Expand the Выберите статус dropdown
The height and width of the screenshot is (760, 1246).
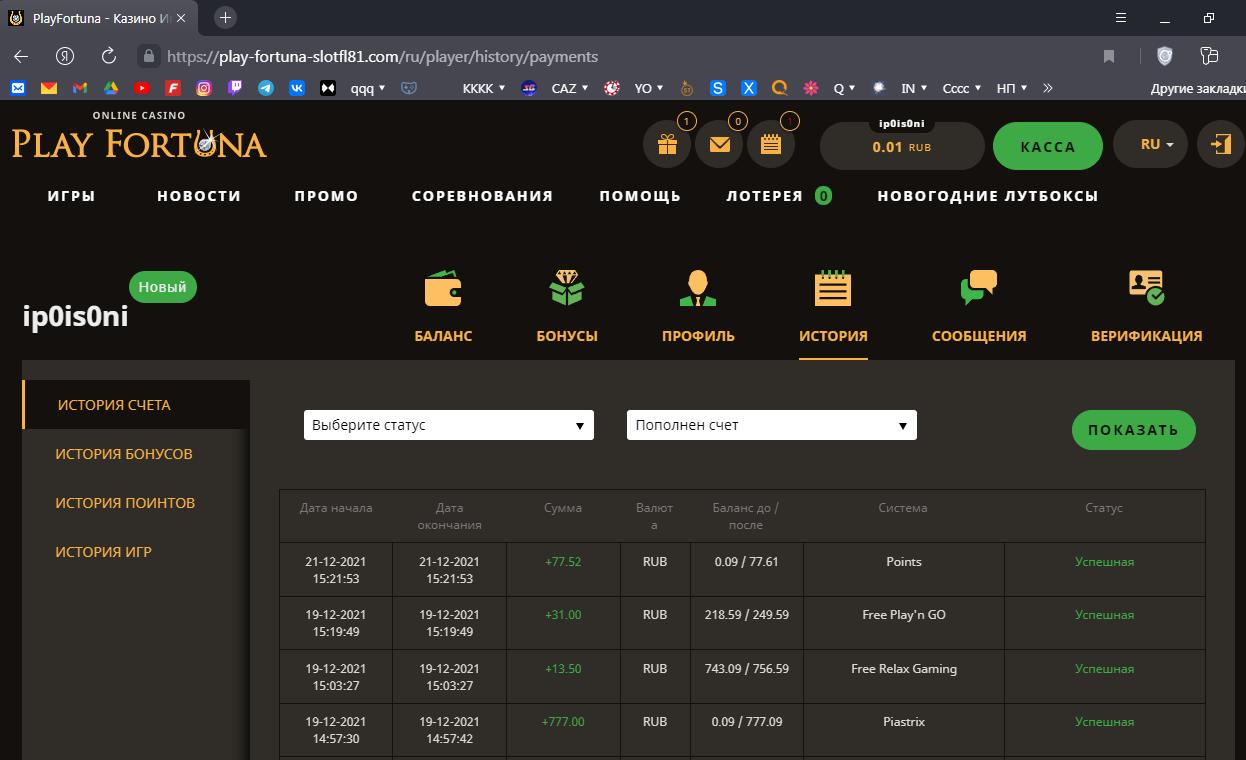pos(449,425)
